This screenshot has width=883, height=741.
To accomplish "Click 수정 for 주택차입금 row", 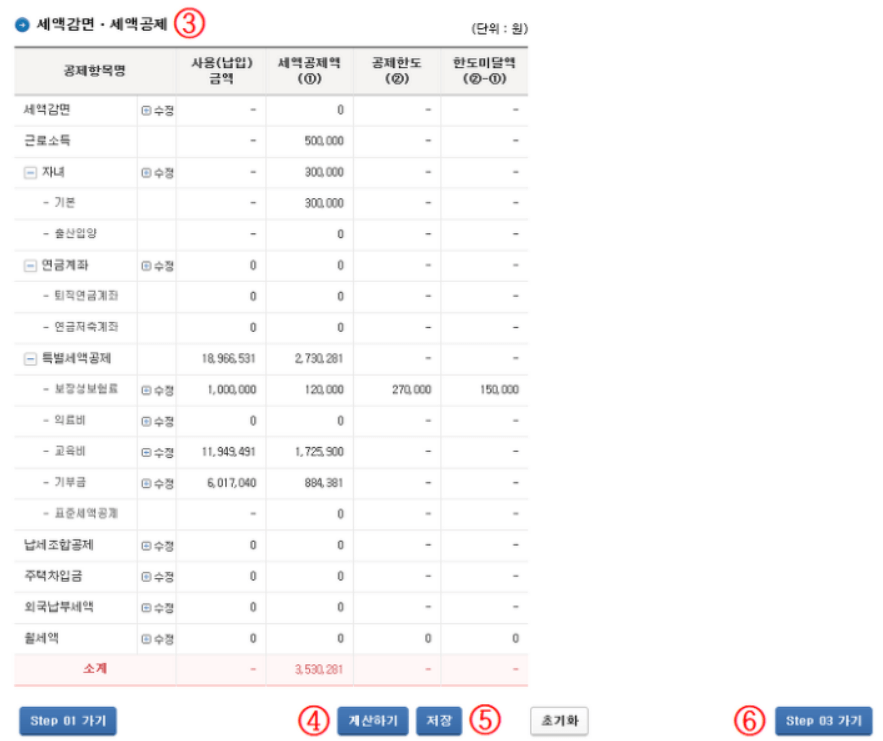I will [158, 577].
